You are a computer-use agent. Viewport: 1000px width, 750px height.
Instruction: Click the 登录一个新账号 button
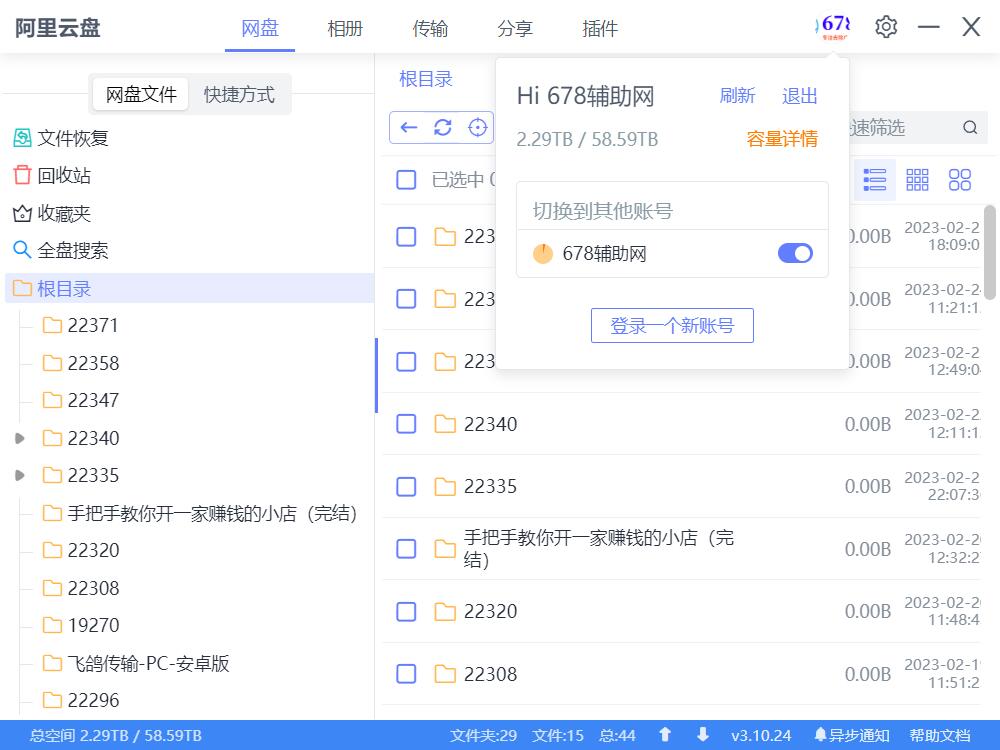point(672,325)
